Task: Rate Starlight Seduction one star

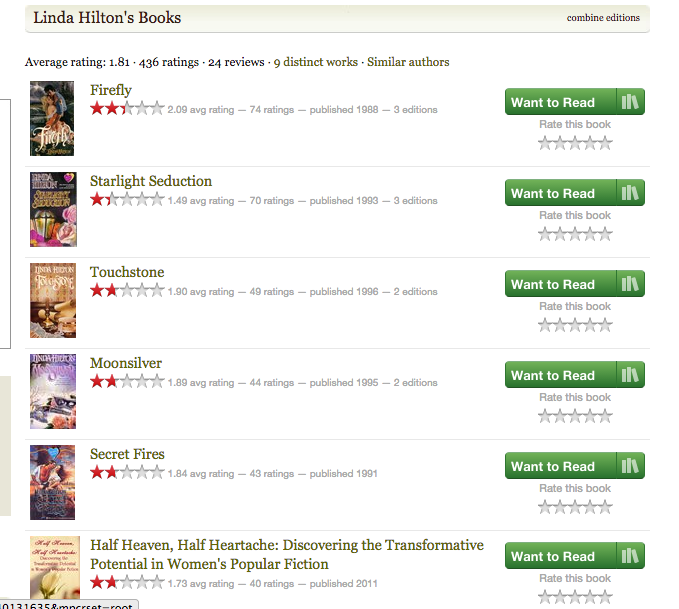Action: click(545, 234)
